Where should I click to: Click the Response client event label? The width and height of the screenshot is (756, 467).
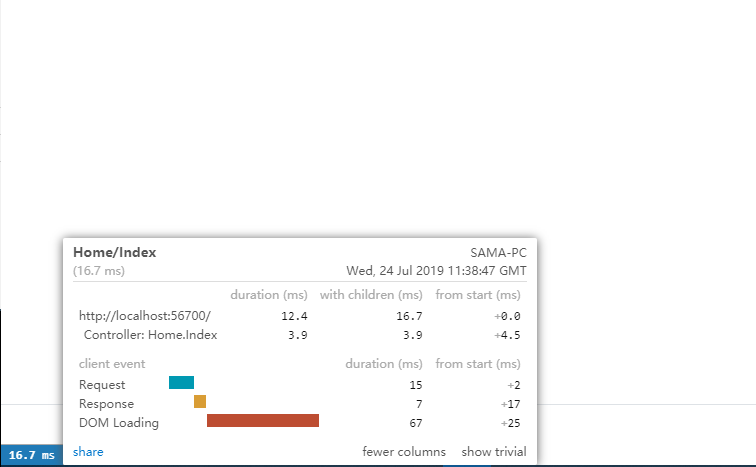click(x=106, y=403)
